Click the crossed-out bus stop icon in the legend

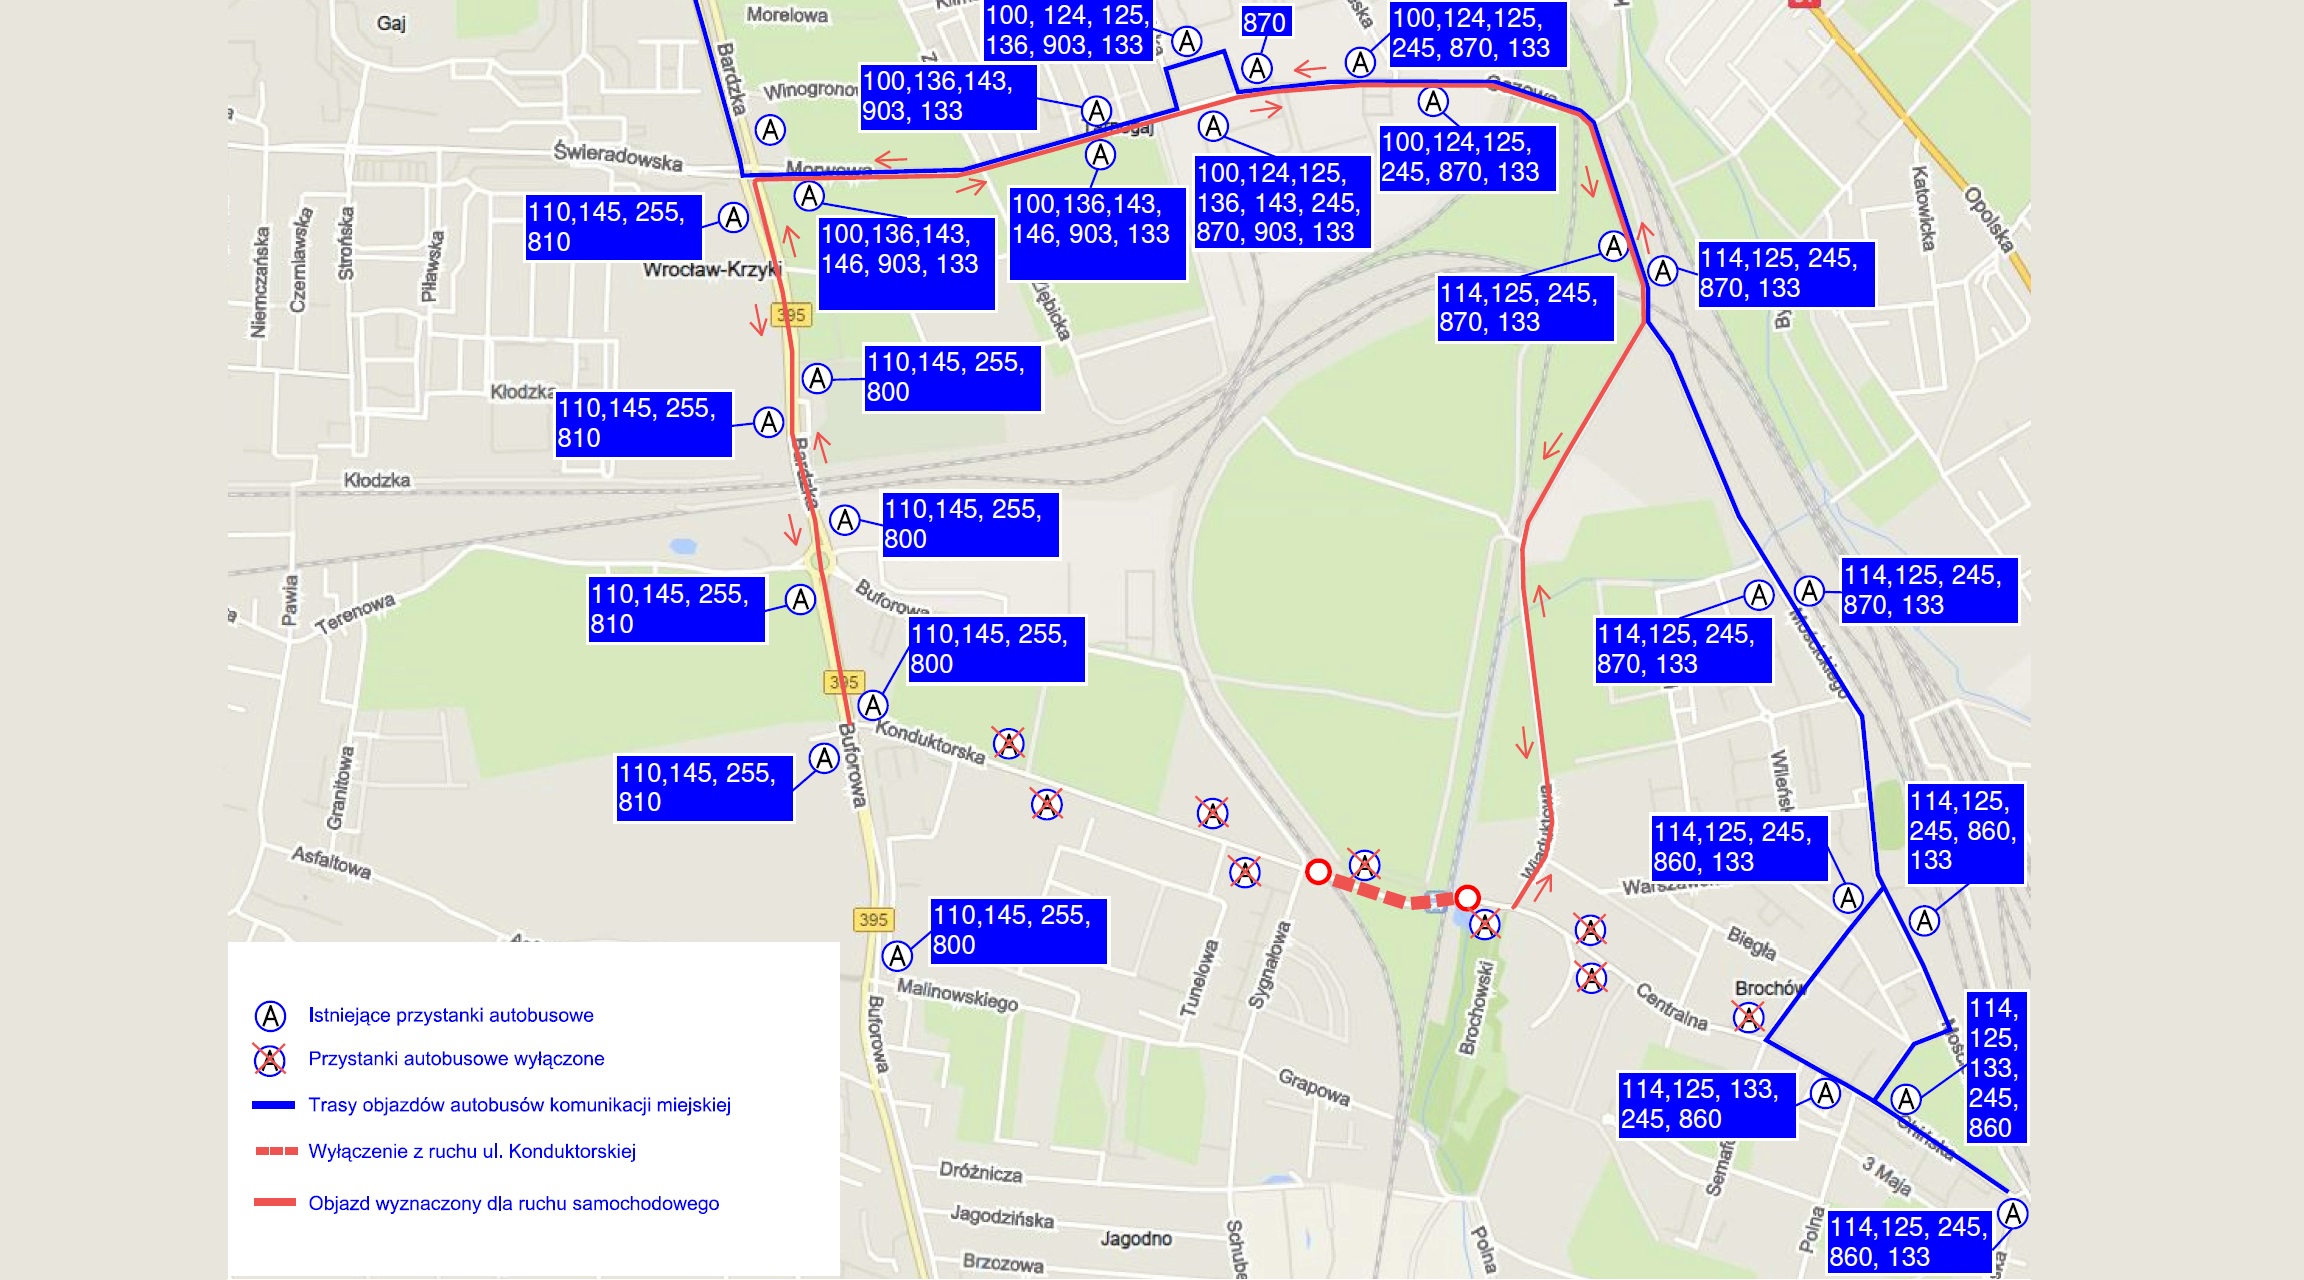(x=270, y=1059)
